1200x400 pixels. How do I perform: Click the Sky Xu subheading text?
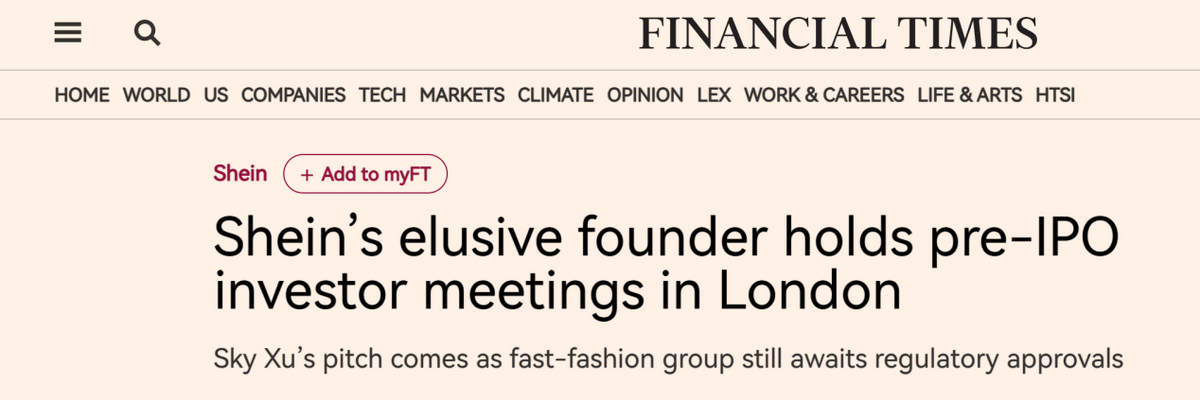pyautogui.click(x=668, y=358)
